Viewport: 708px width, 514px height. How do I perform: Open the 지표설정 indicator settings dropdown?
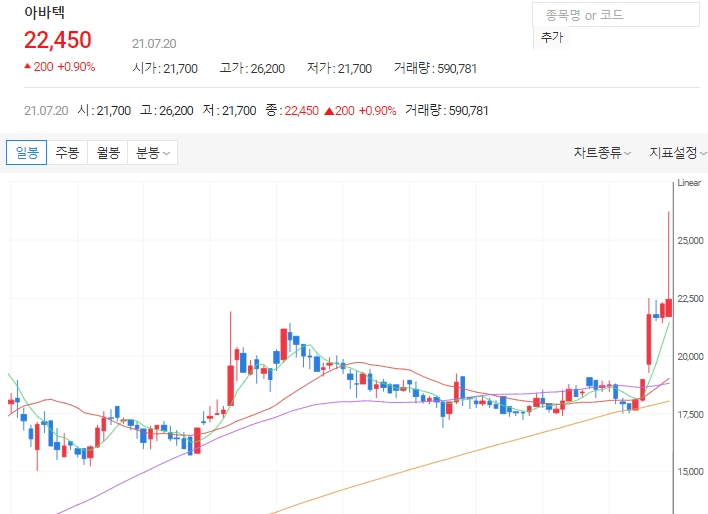pos(678,153)
